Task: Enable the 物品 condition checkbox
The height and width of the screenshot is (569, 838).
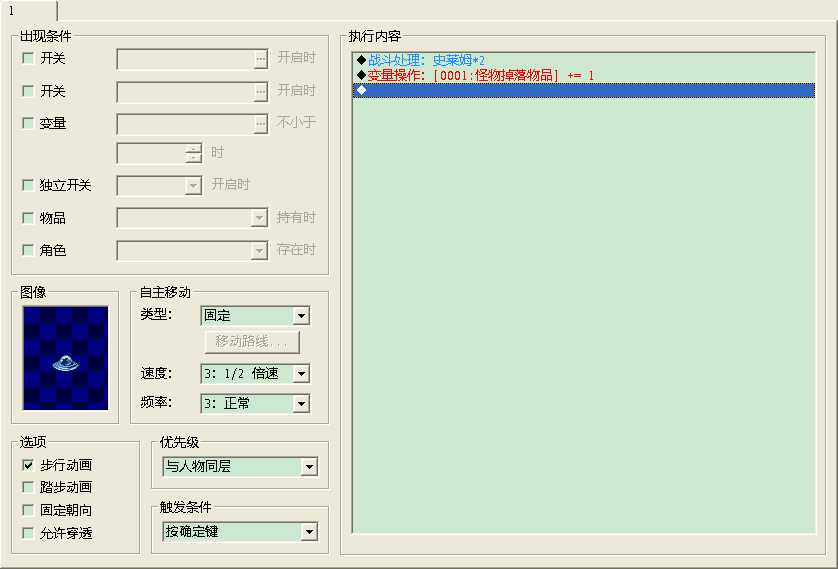Action: 28,218
